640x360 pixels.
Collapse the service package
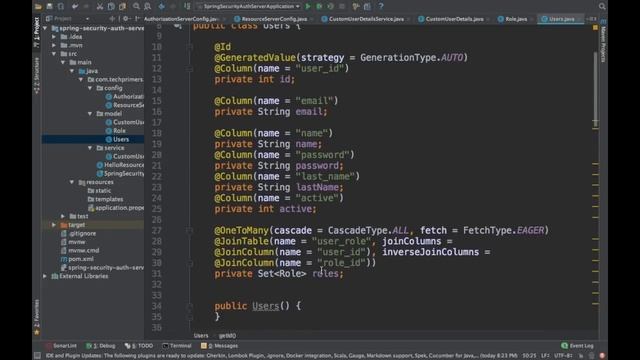point(90,148)
